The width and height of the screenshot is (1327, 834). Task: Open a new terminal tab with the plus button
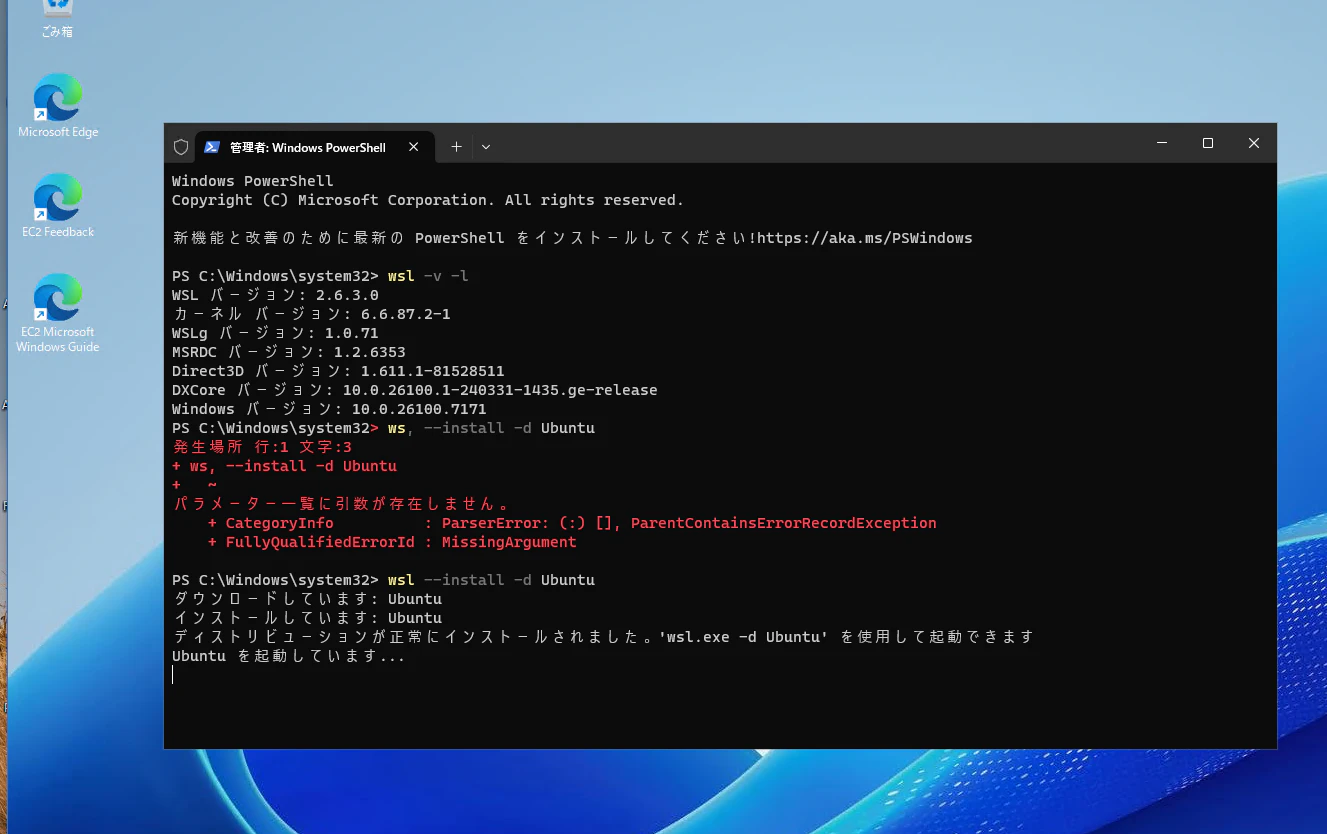[456, 146]
